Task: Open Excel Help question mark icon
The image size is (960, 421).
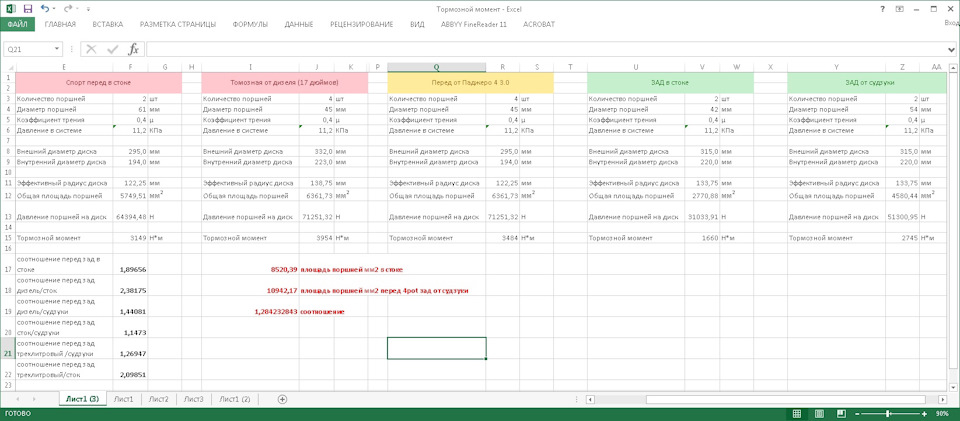Action: coord(882,8)
